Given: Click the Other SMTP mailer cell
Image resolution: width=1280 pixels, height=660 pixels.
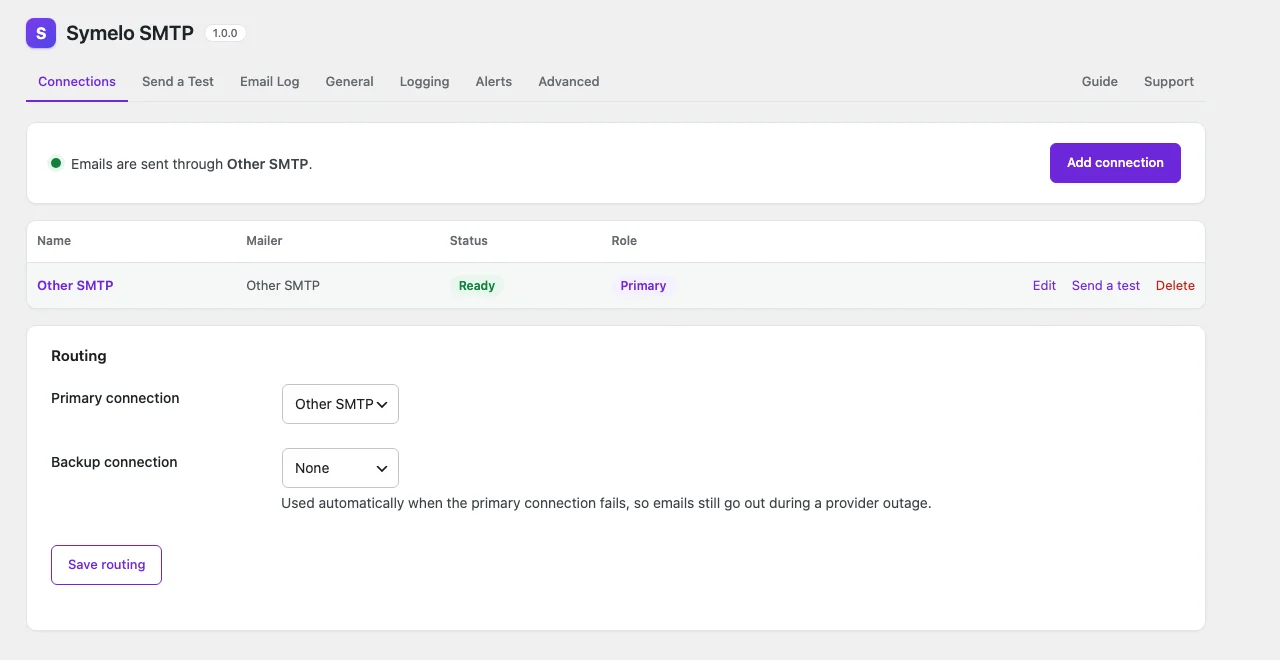Looking at the screenshot, I should click(x=283, y=286).
